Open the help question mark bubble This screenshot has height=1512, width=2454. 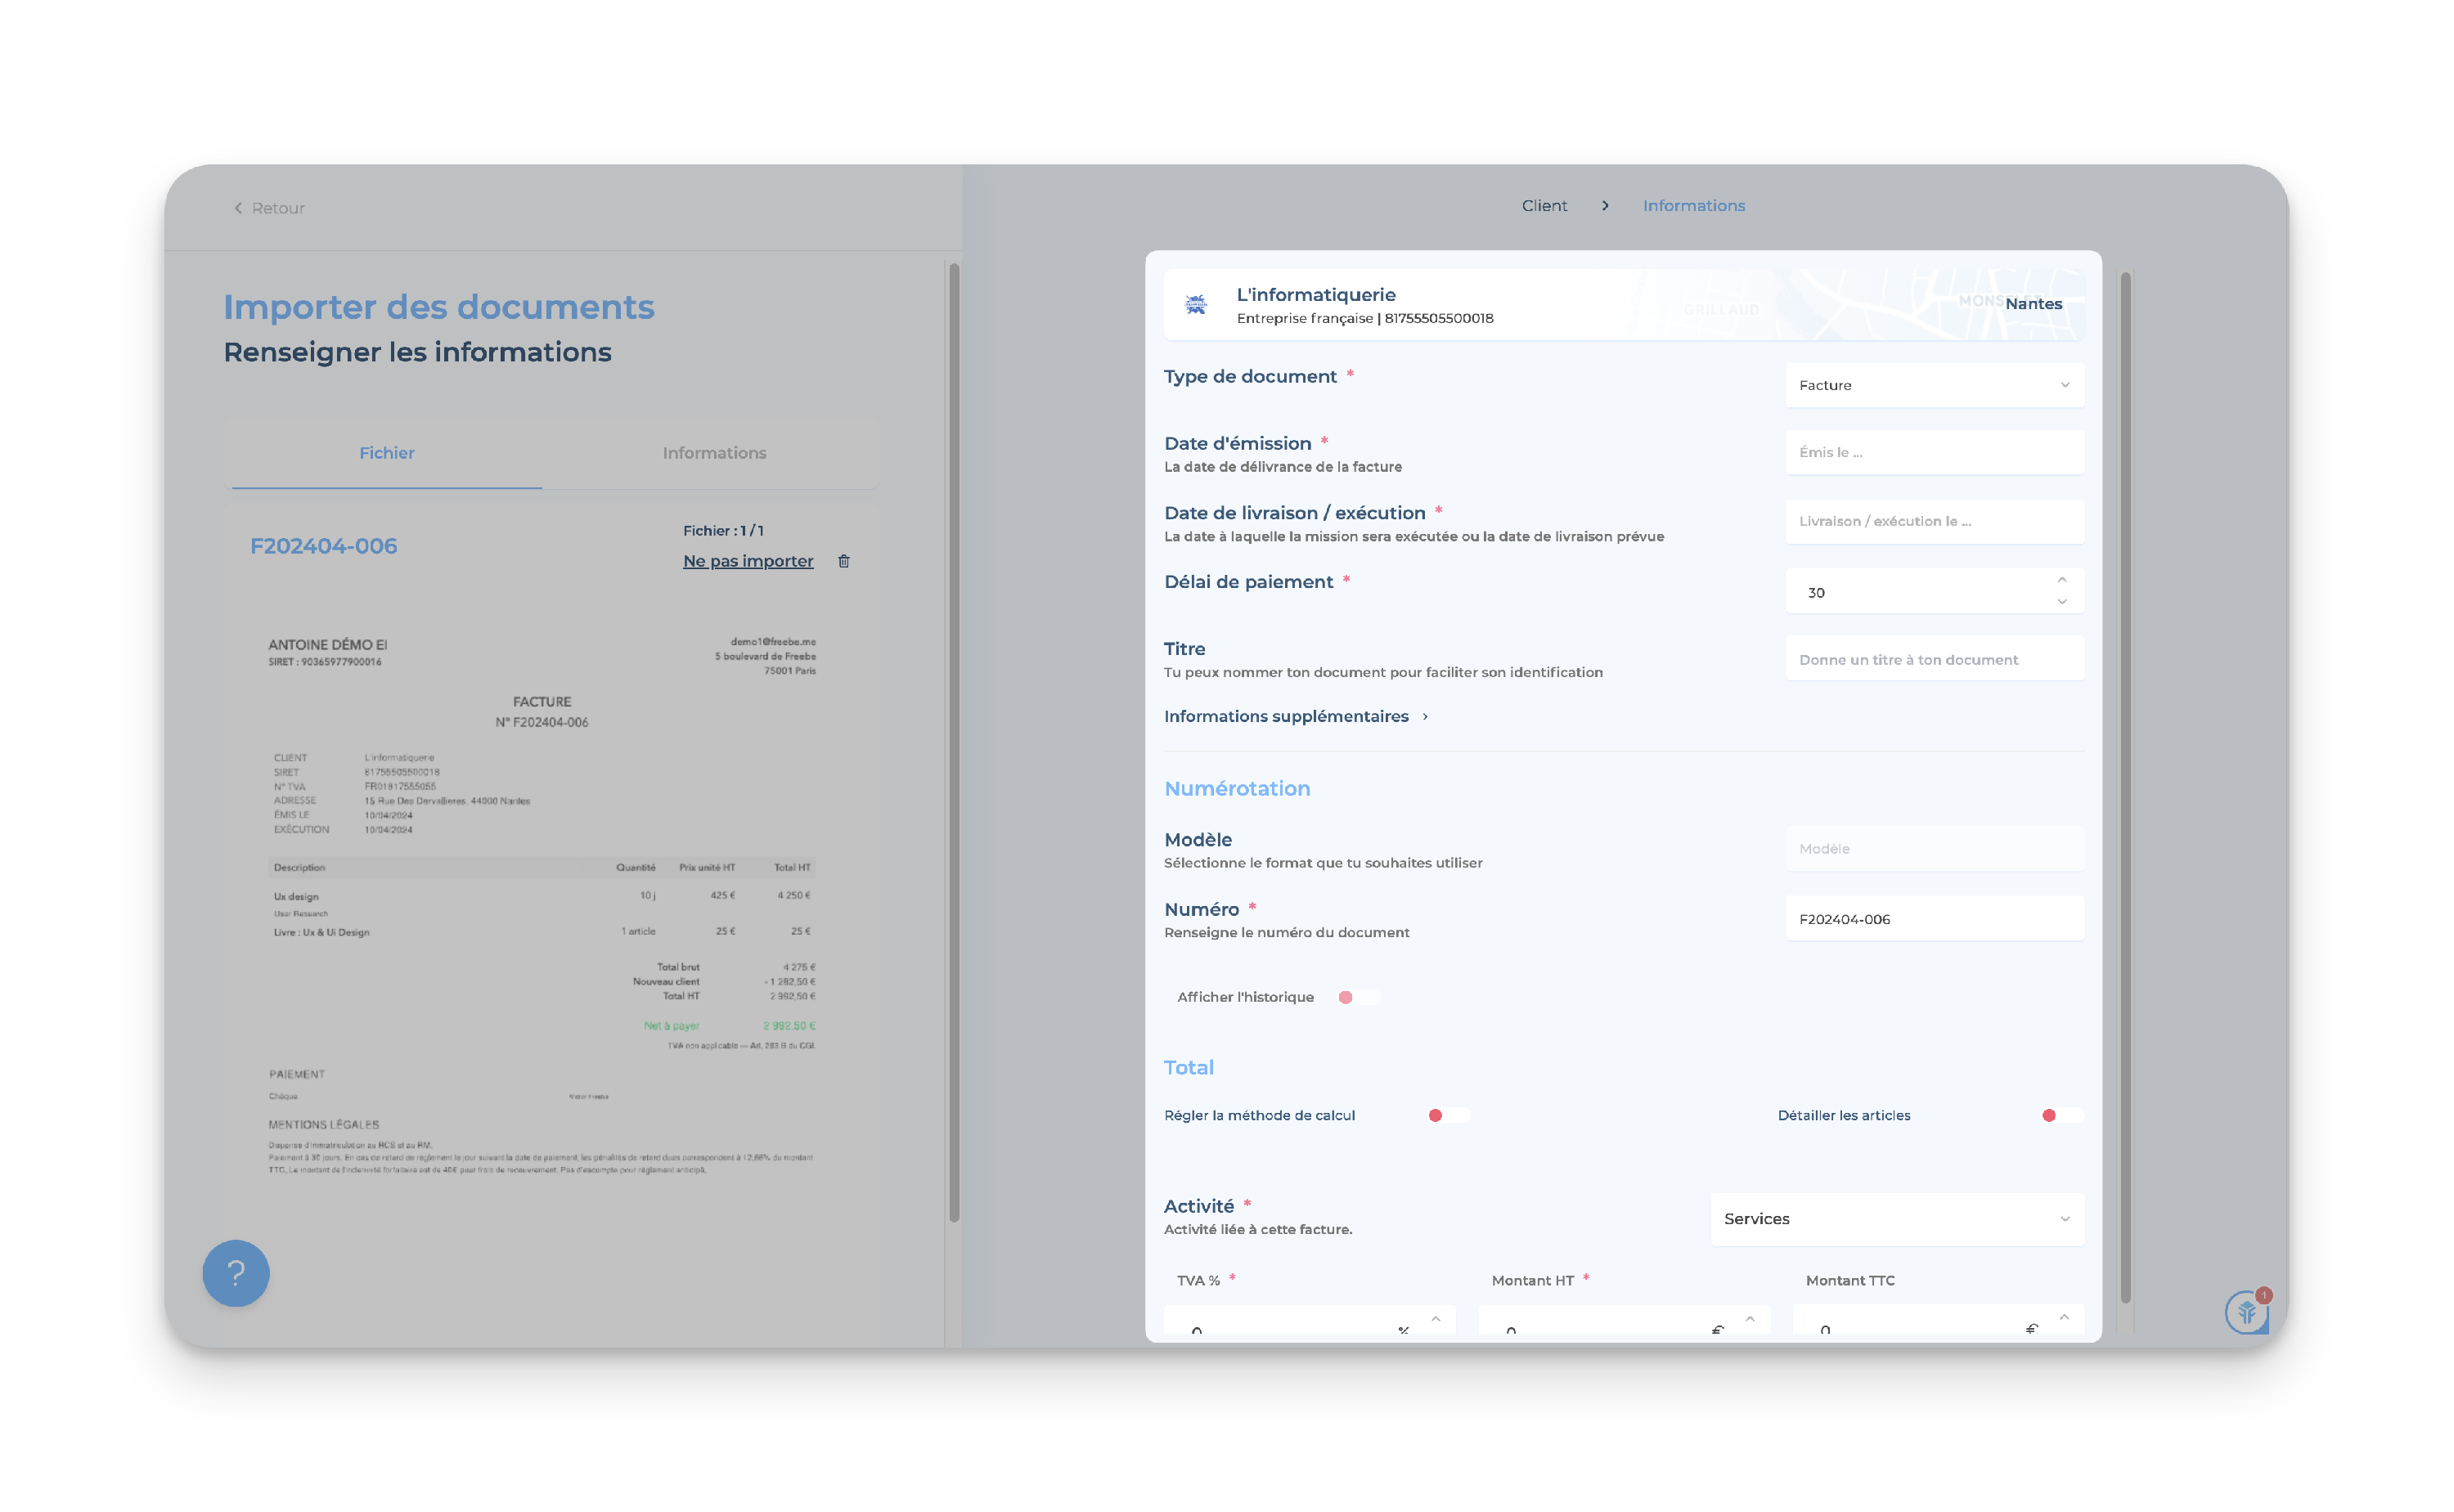point(236,1273)
